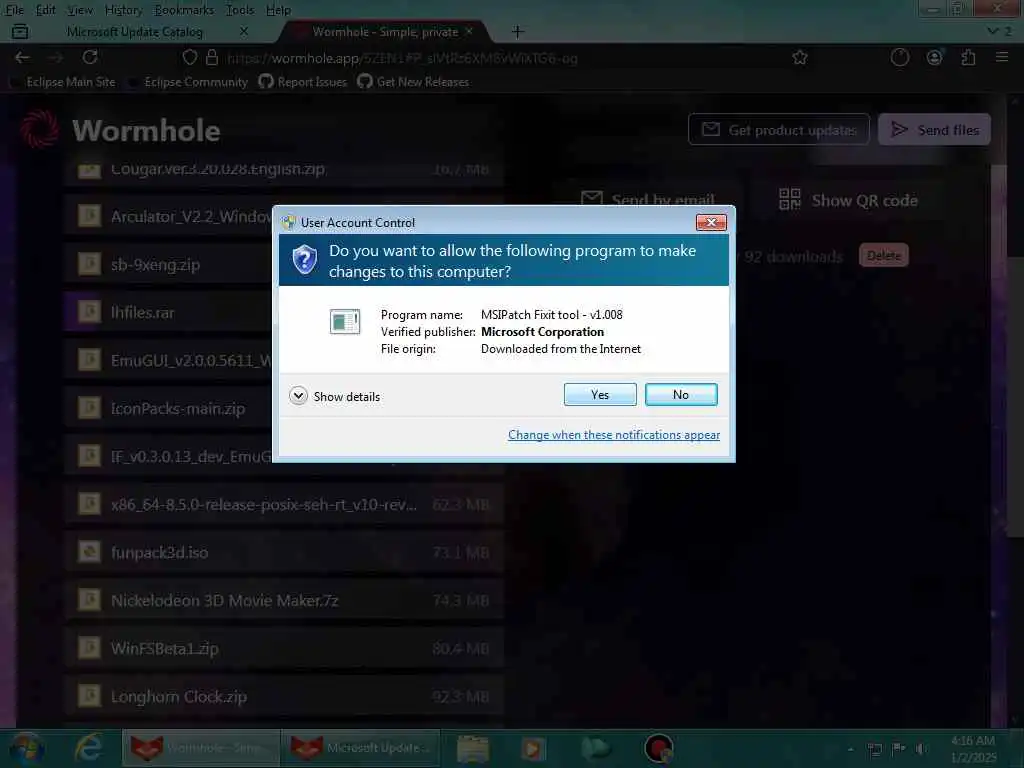Select WinFSBeta1.zip file row

tap(283, 648)
